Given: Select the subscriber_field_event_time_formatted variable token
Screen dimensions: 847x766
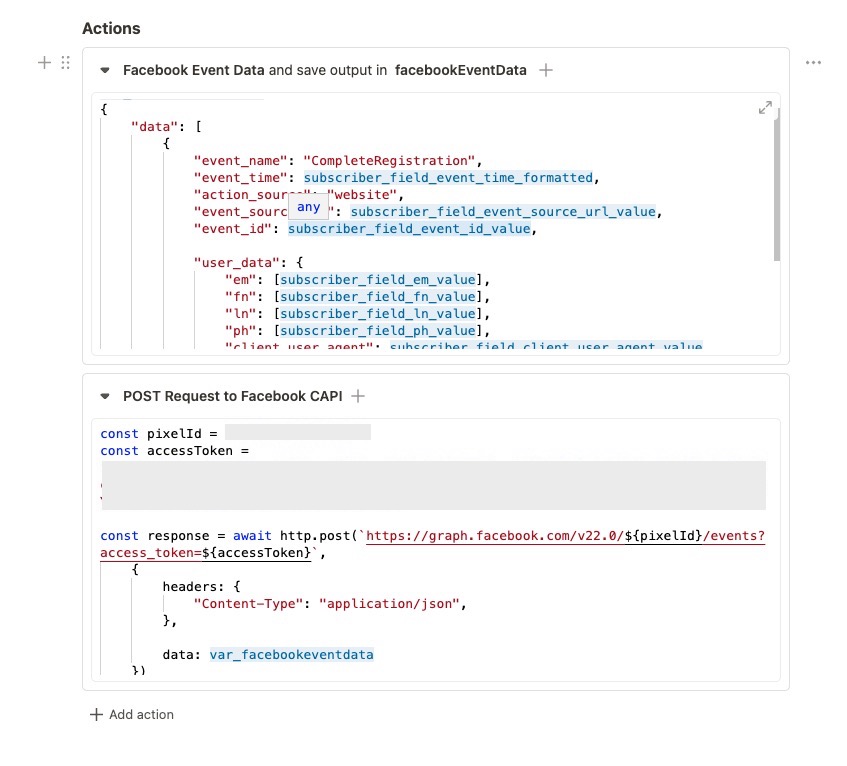Looking at the screenshot, I should click(x=448, y=178).
